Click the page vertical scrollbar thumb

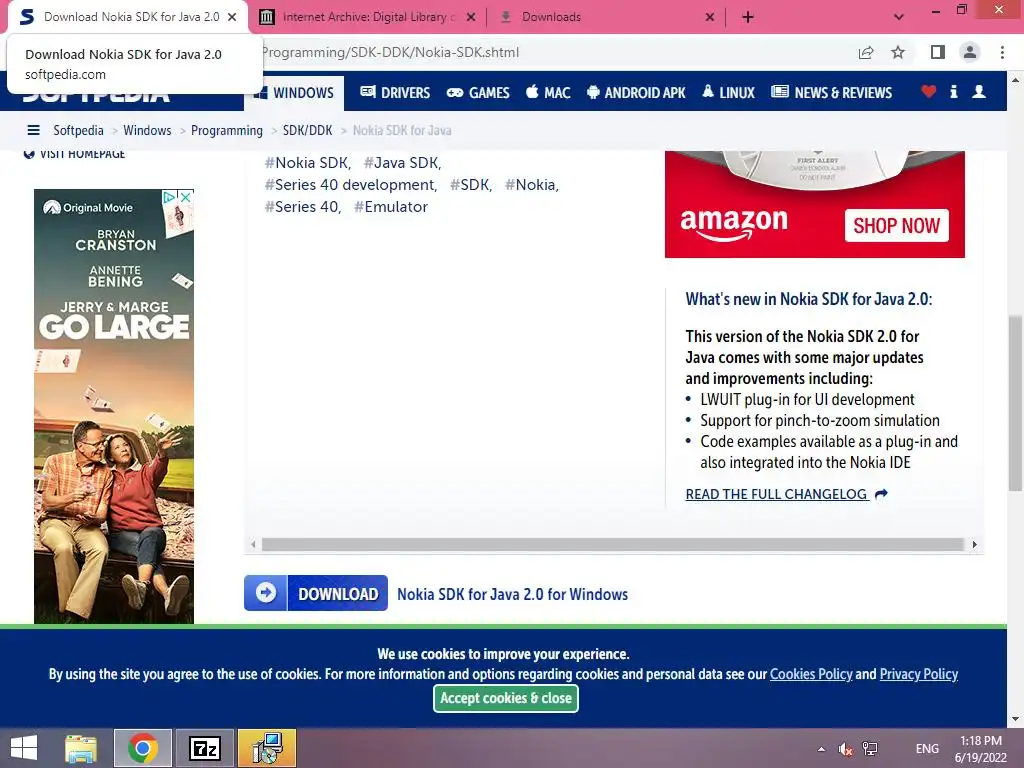click(1015, 402)
